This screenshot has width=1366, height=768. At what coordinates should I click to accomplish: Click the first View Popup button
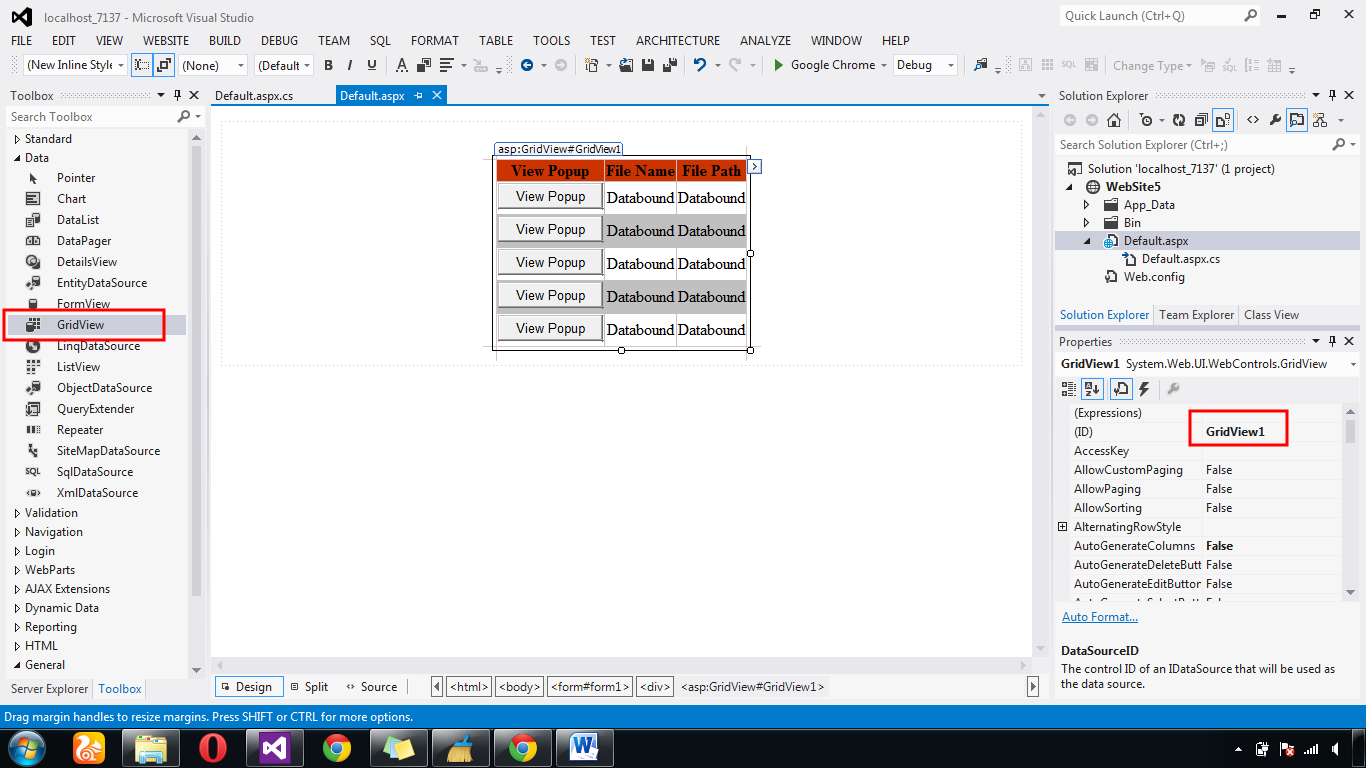[550, 197]
